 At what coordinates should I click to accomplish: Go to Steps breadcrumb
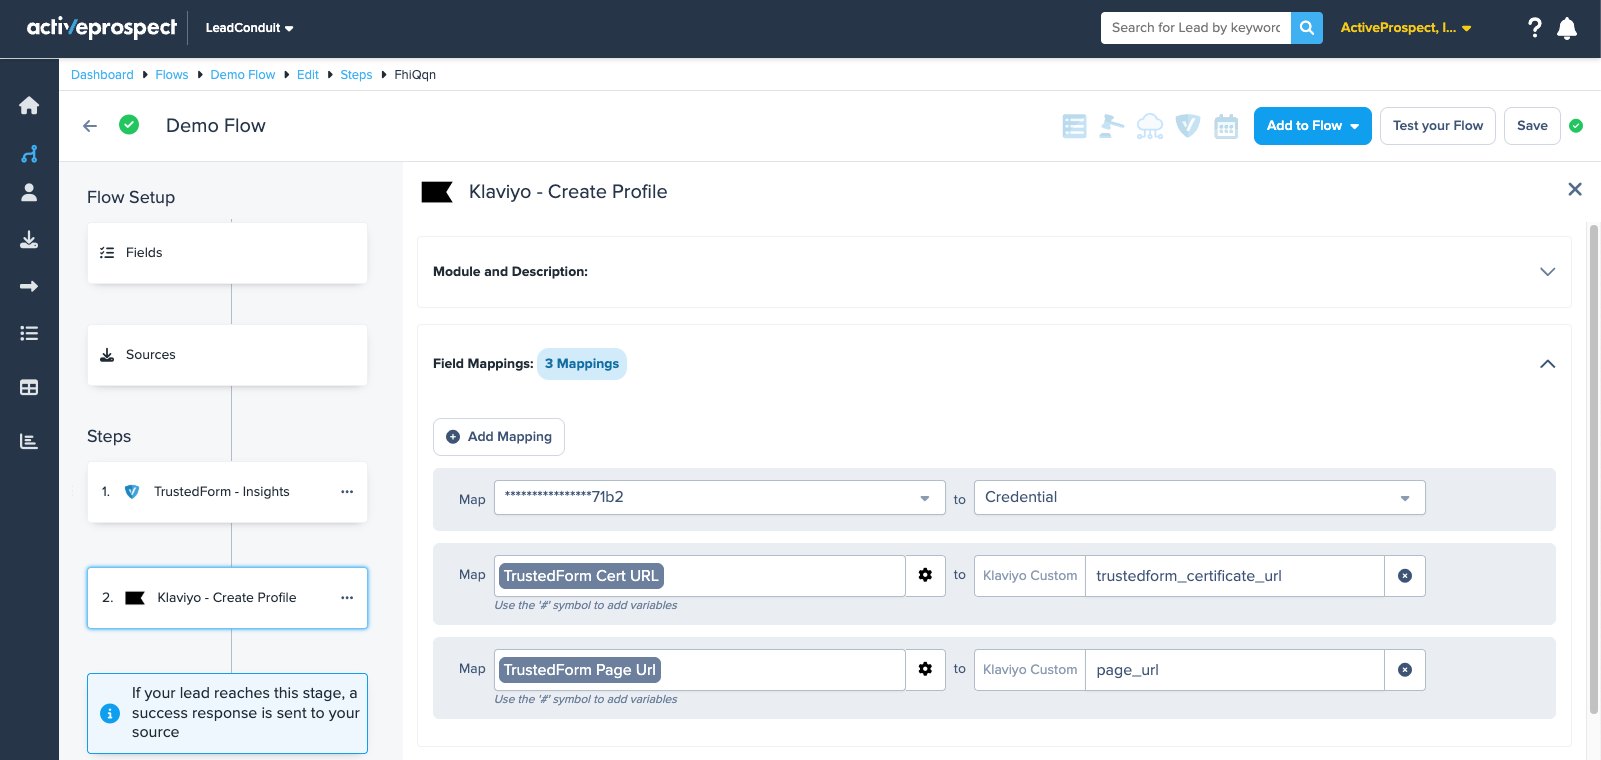[356, 75]
